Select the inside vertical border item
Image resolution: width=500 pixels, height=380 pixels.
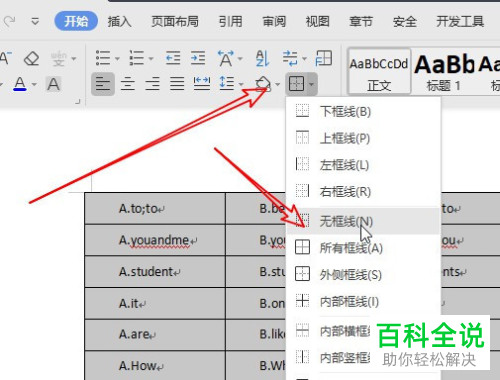[332, 358]
